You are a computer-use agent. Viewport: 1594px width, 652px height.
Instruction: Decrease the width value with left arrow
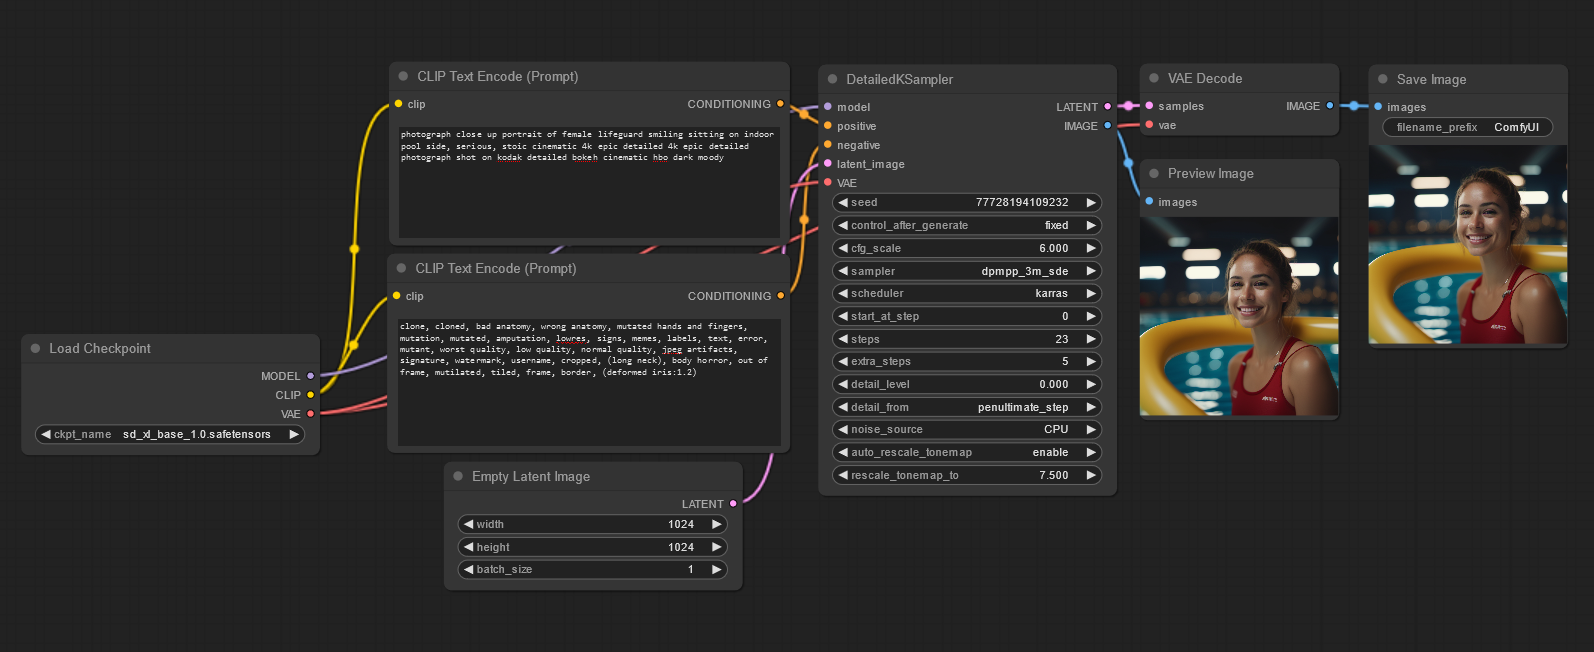tap(468, 524)
